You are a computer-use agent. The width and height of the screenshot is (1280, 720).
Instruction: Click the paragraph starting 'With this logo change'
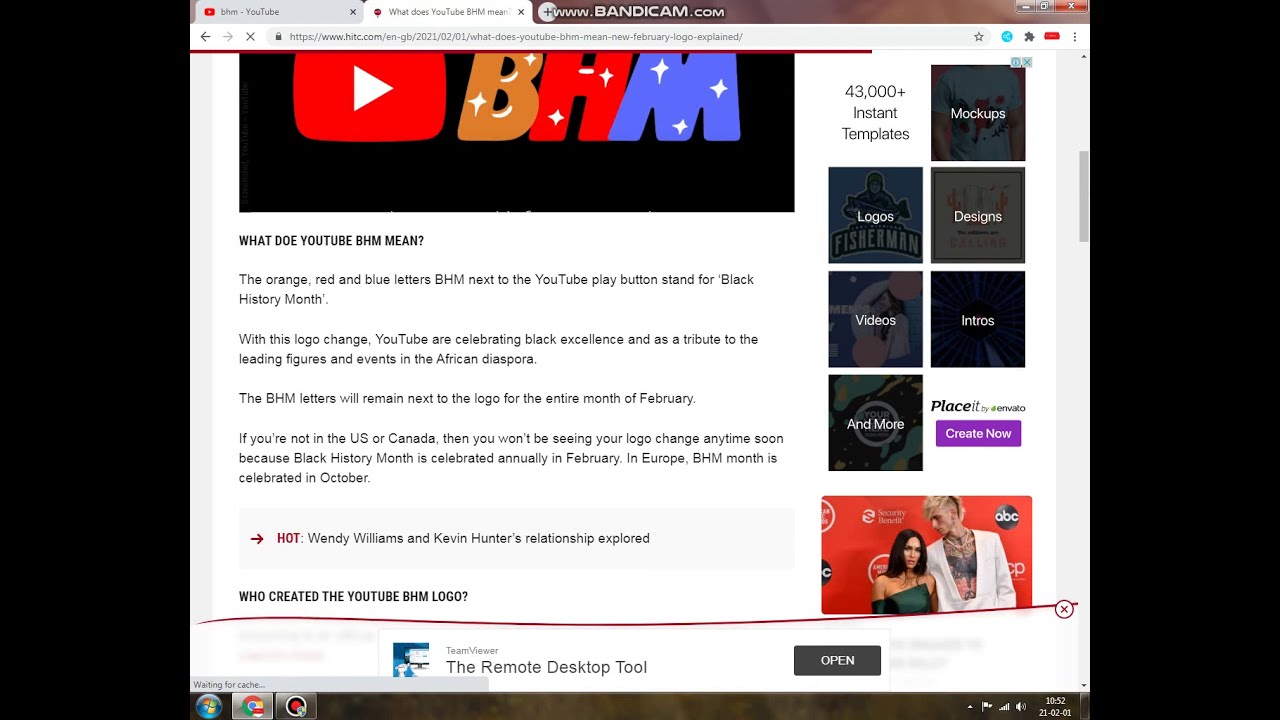(498, 349)
